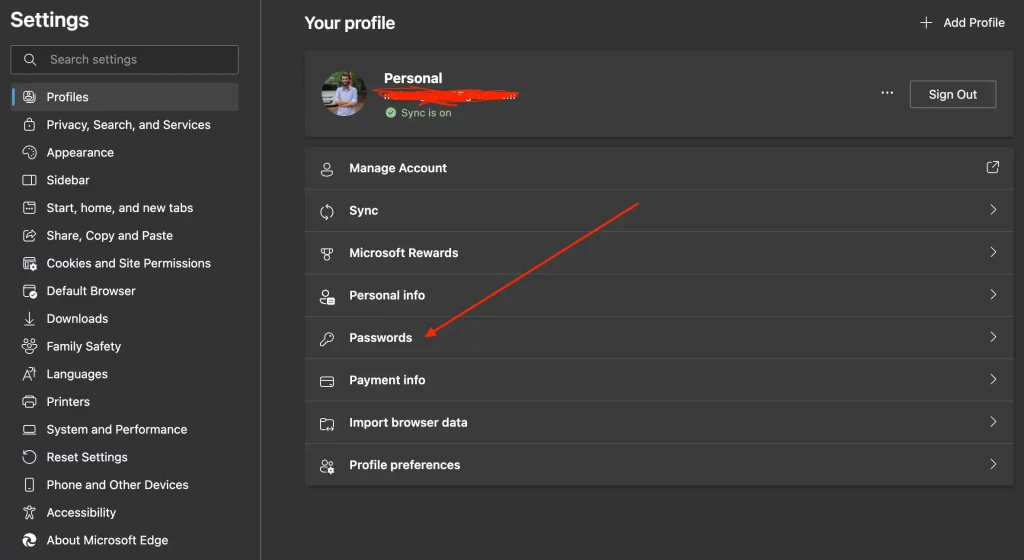Screen dimensions: 1024x560
Task: Click the Sidebar panel icon
Action: pos(29,180)
